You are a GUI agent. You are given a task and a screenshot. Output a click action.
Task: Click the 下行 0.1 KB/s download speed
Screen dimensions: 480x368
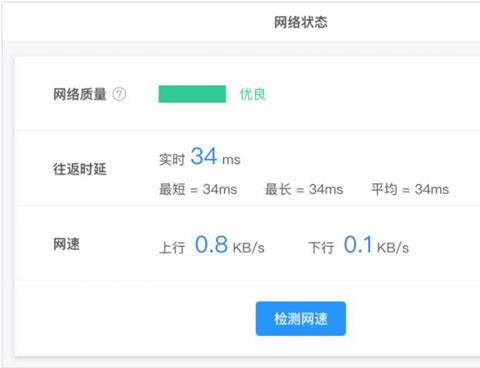(359, 245)
